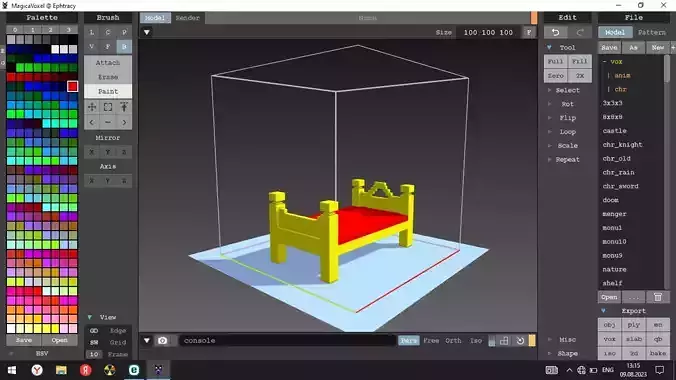Open File Explorer from the taskbar

(x=61, y=370)
